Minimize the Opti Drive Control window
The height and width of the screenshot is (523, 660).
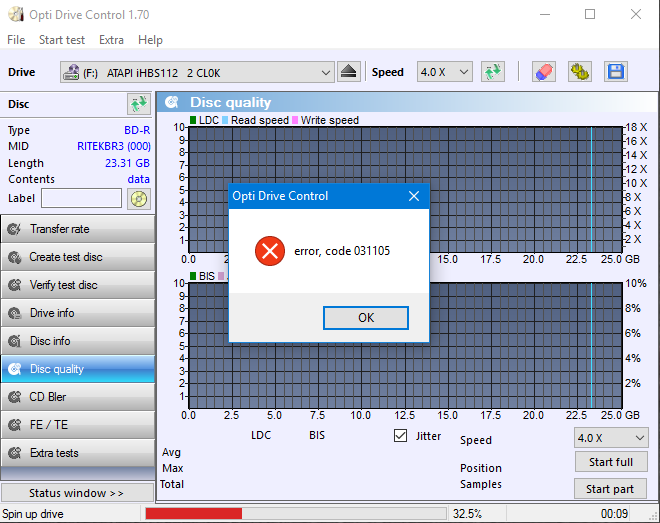point(545,14)
